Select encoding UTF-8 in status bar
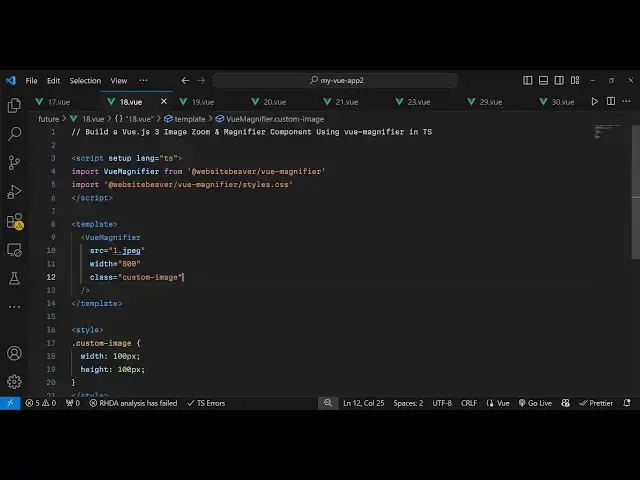 pos(442,403)
